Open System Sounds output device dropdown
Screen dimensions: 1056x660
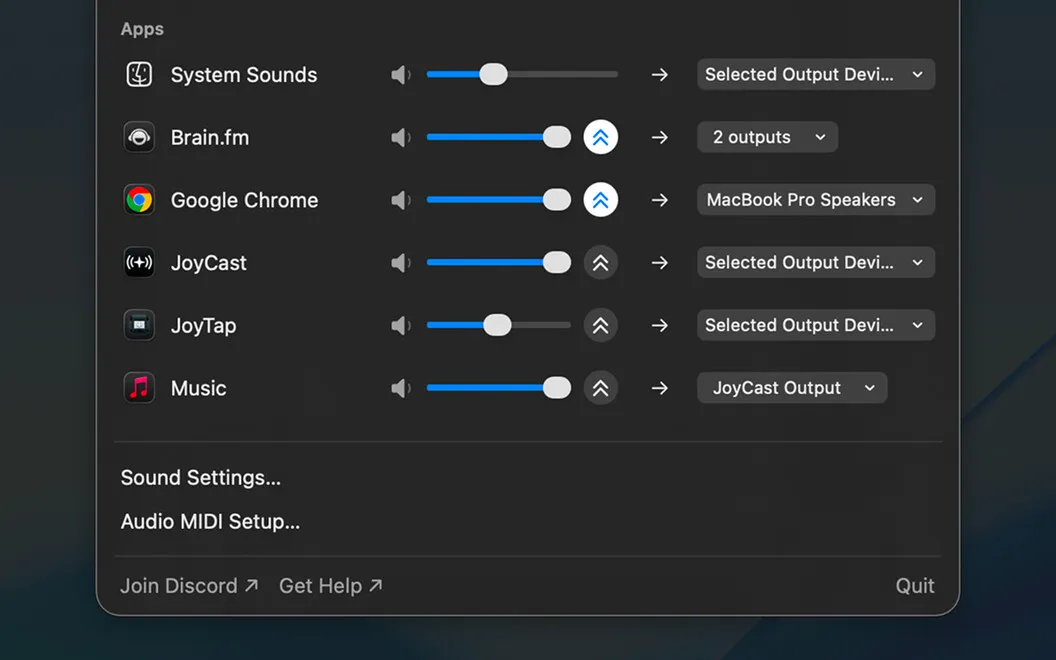pyautogui.click(x=816, y=74)
